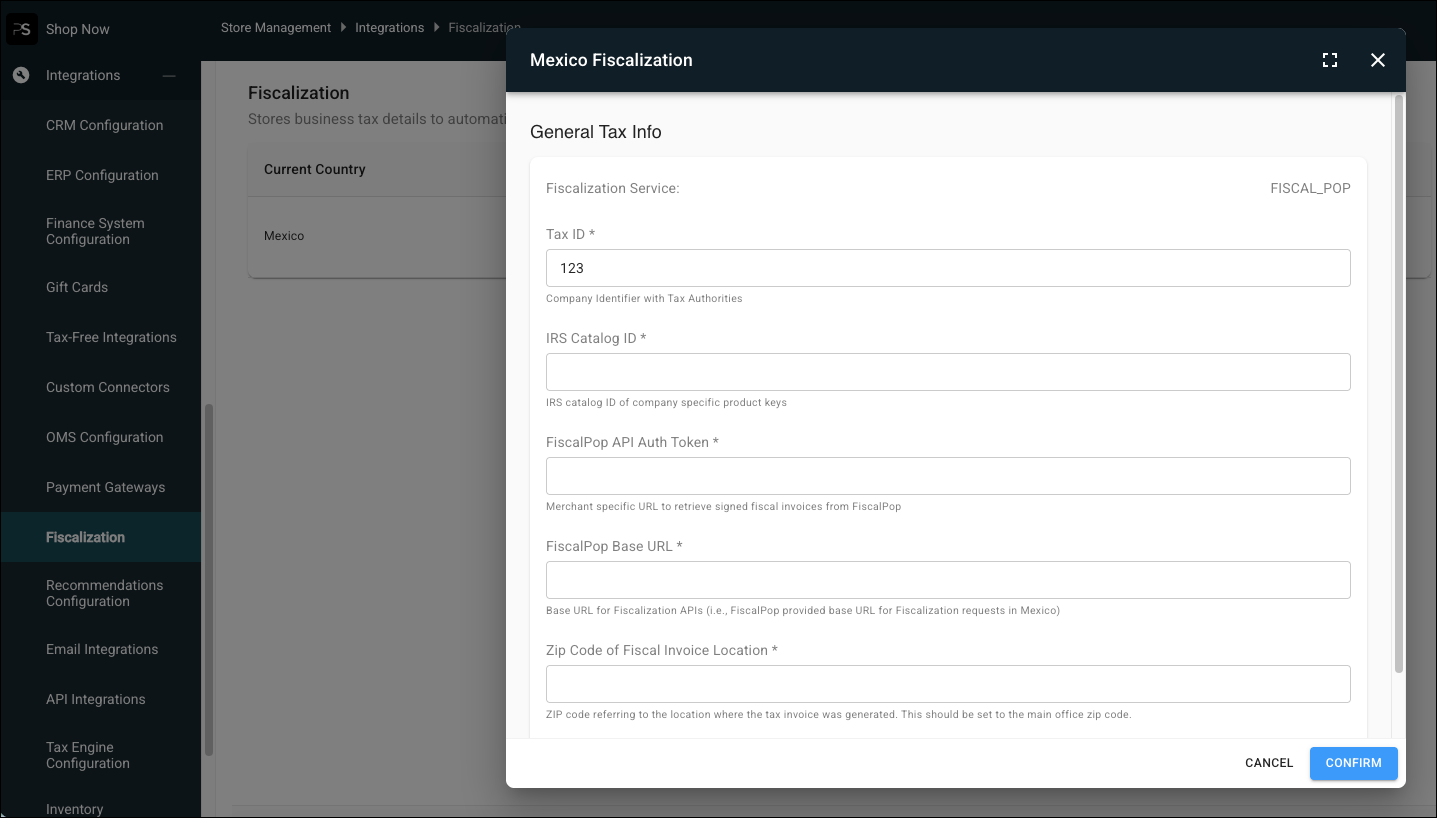Click the Current Country column header

point(315,169)
